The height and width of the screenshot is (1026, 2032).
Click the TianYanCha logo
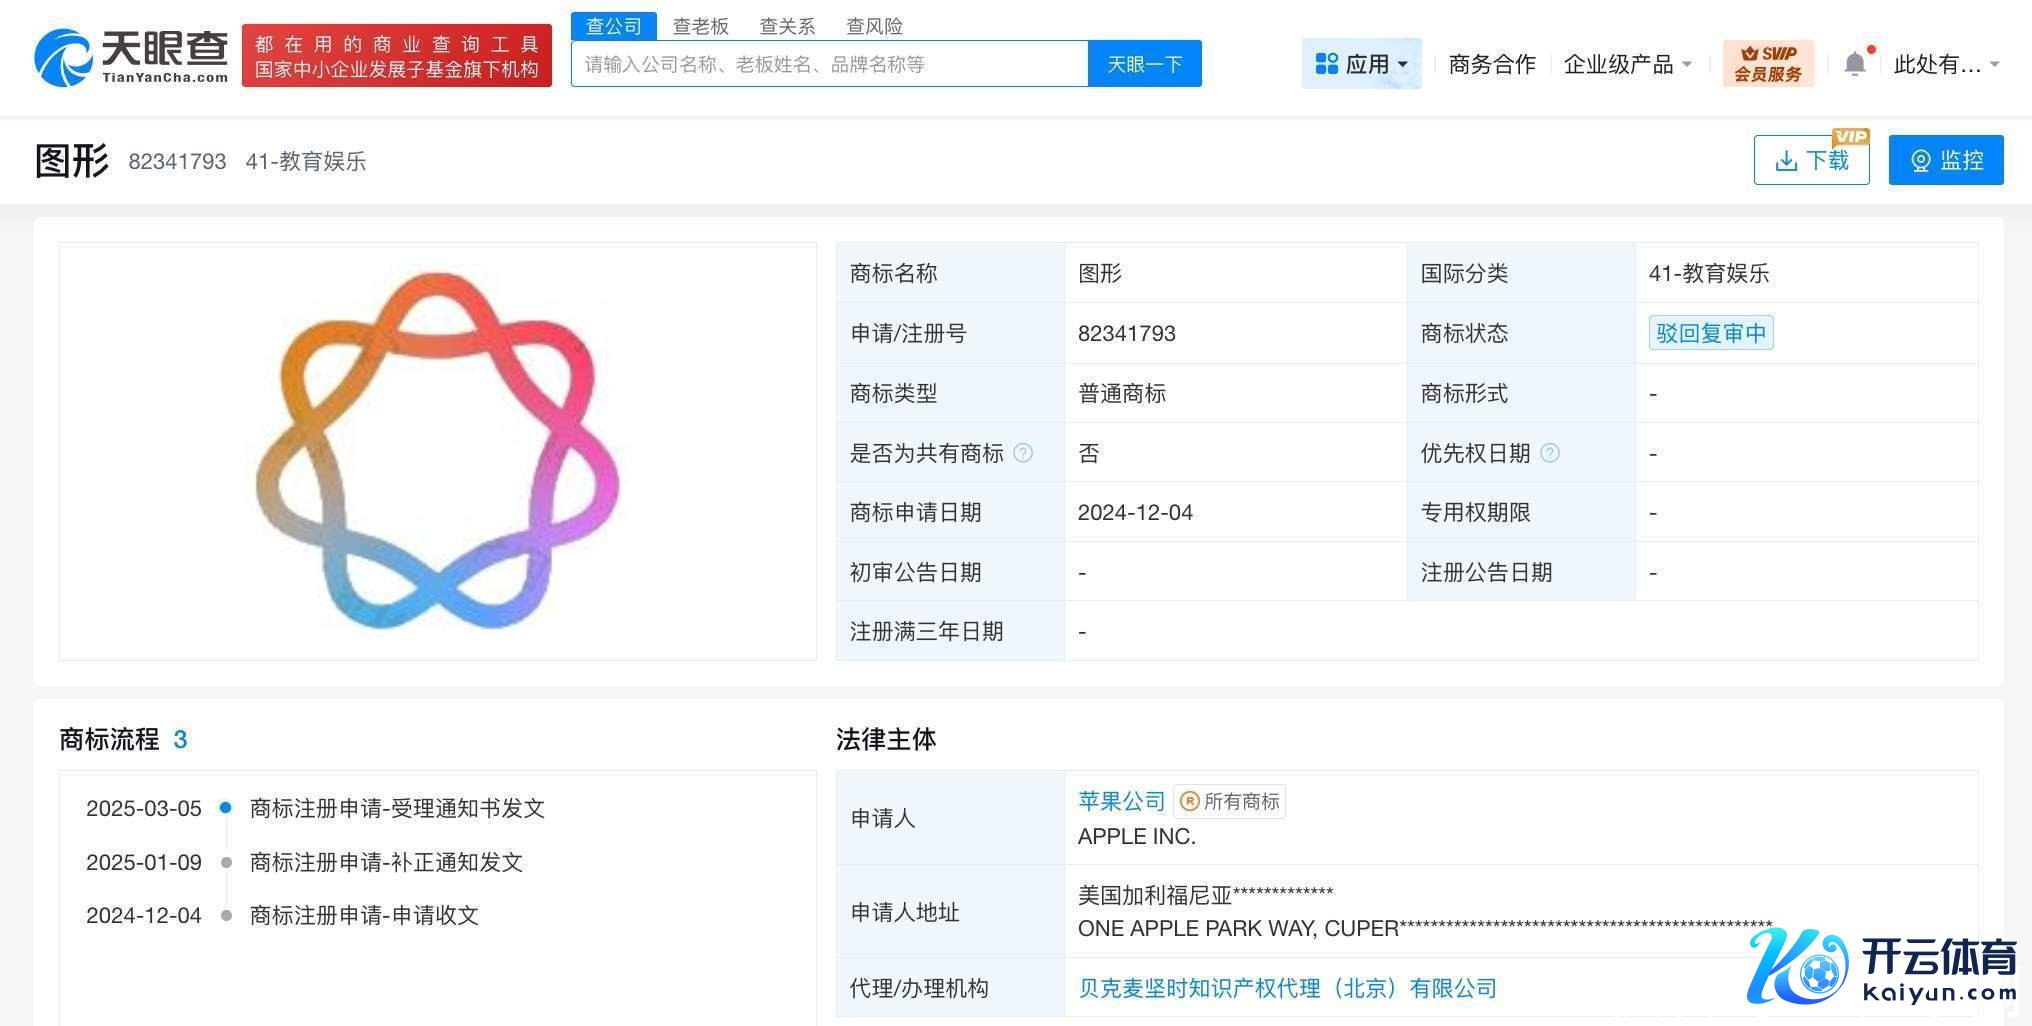[x=131, y=56]
